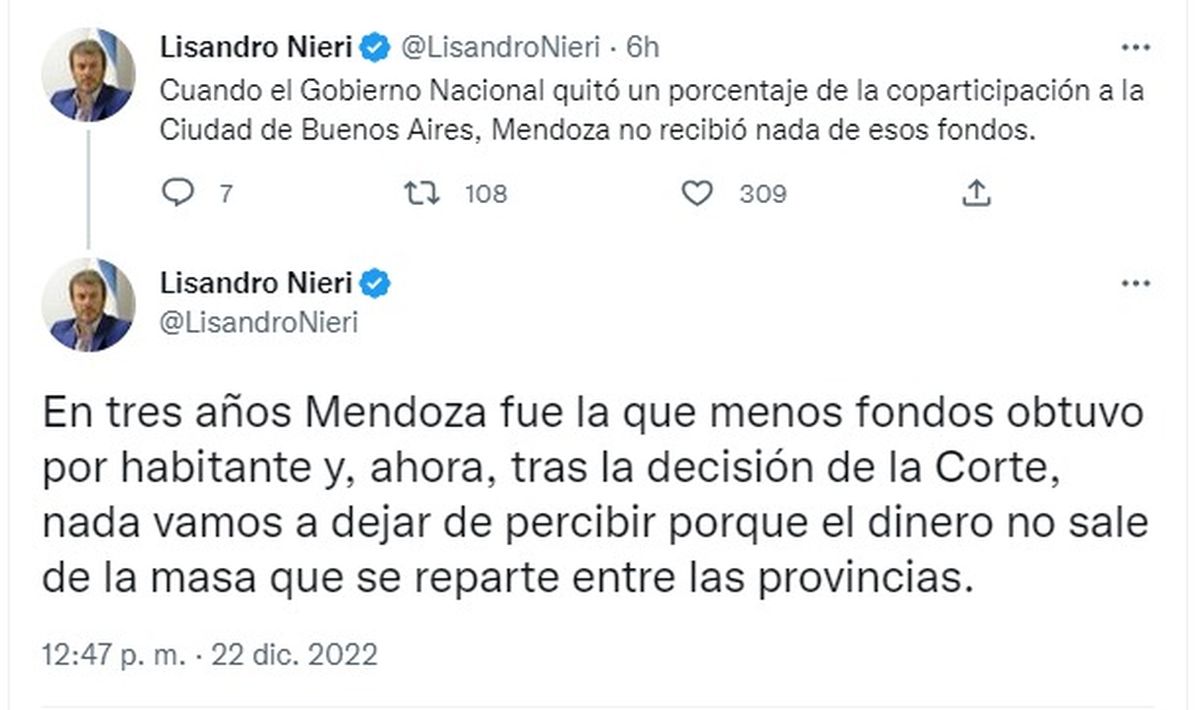Click verified badge on first tweet
This screenshot has height=710, width=1200.
coord(376,47)
